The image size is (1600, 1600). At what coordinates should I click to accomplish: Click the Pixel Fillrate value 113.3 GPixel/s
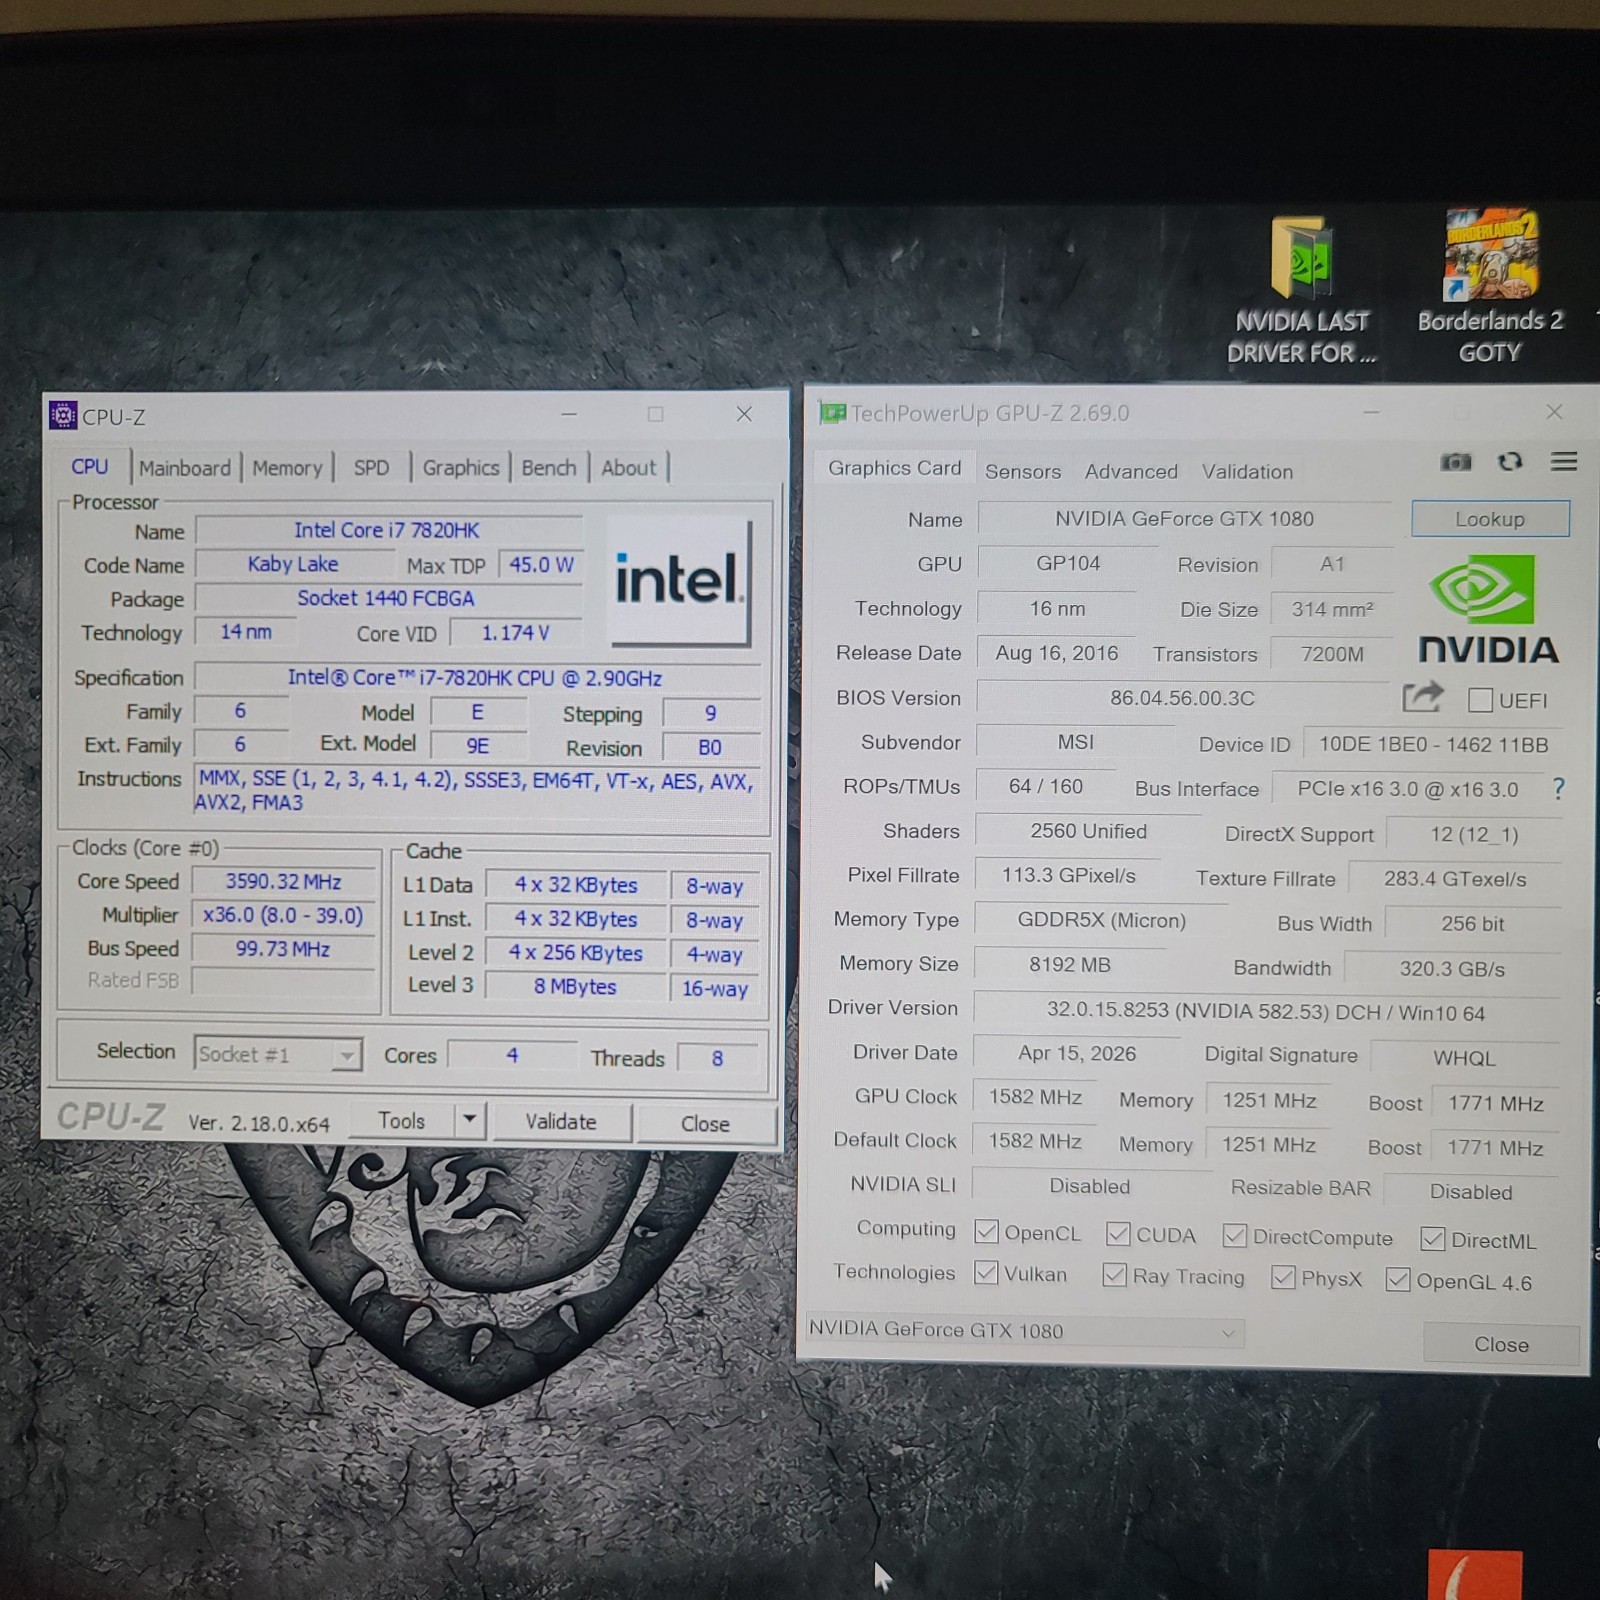click(1068, 876)
